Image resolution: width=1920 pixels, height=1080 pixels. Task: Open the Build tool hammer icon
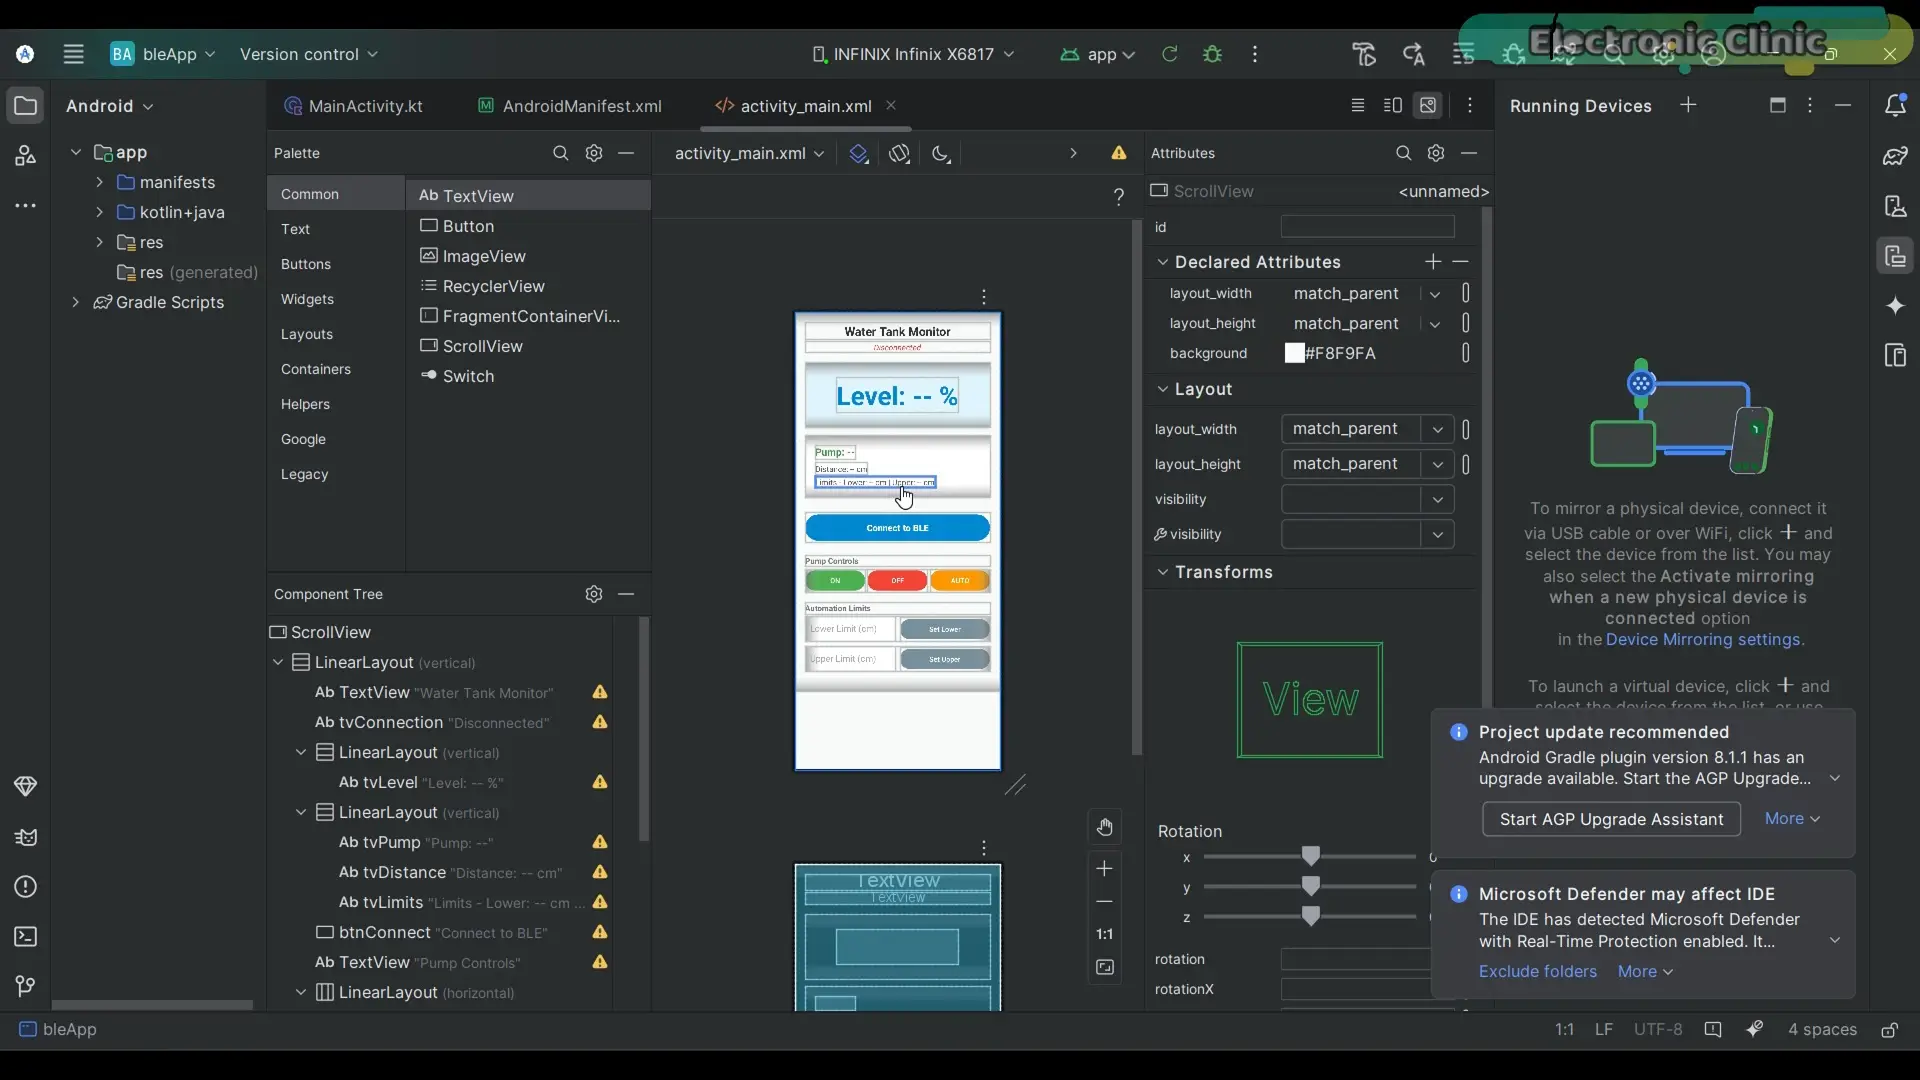click(1364, 54)
